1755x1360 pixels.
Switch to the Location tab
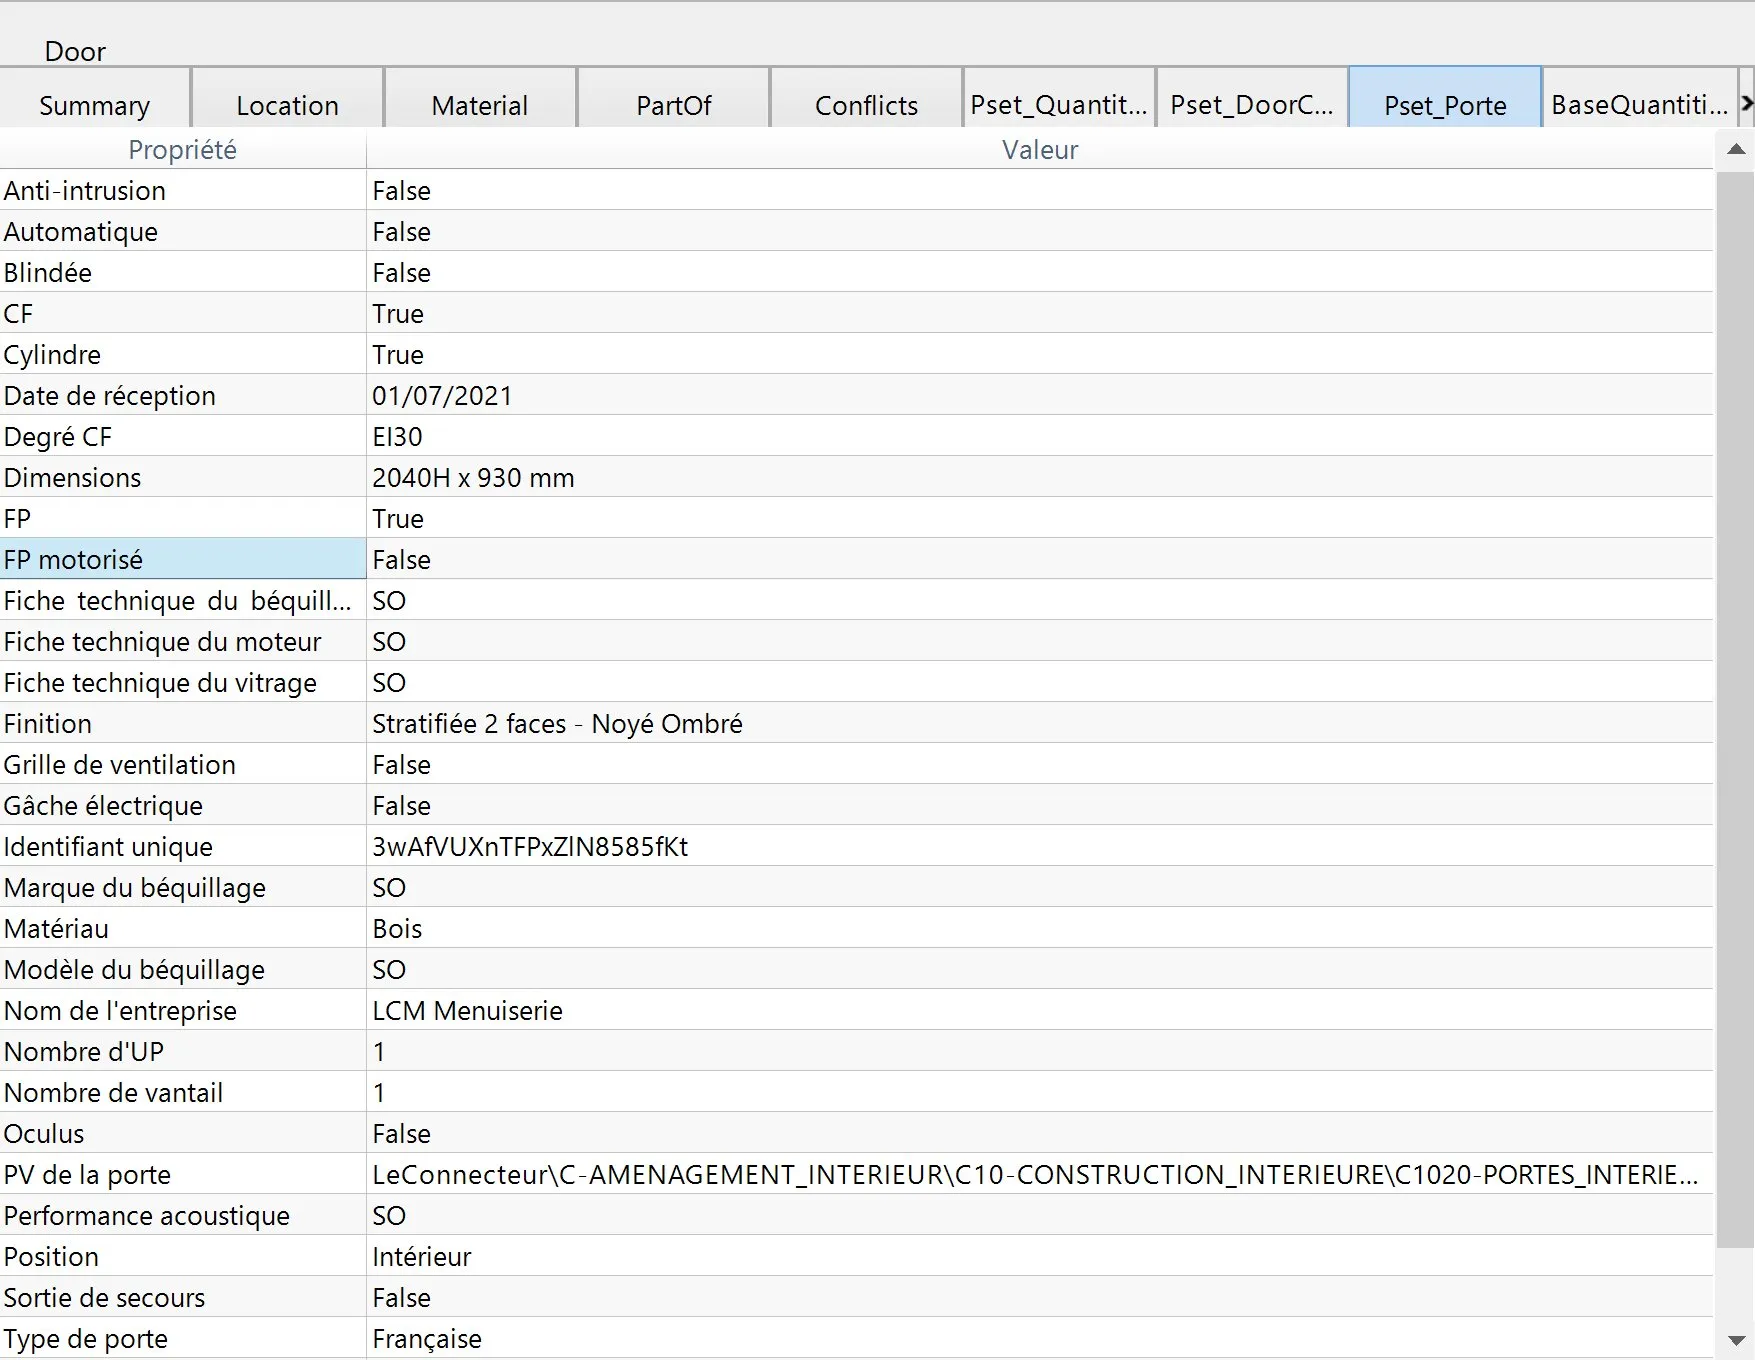[x=287, y=99]
